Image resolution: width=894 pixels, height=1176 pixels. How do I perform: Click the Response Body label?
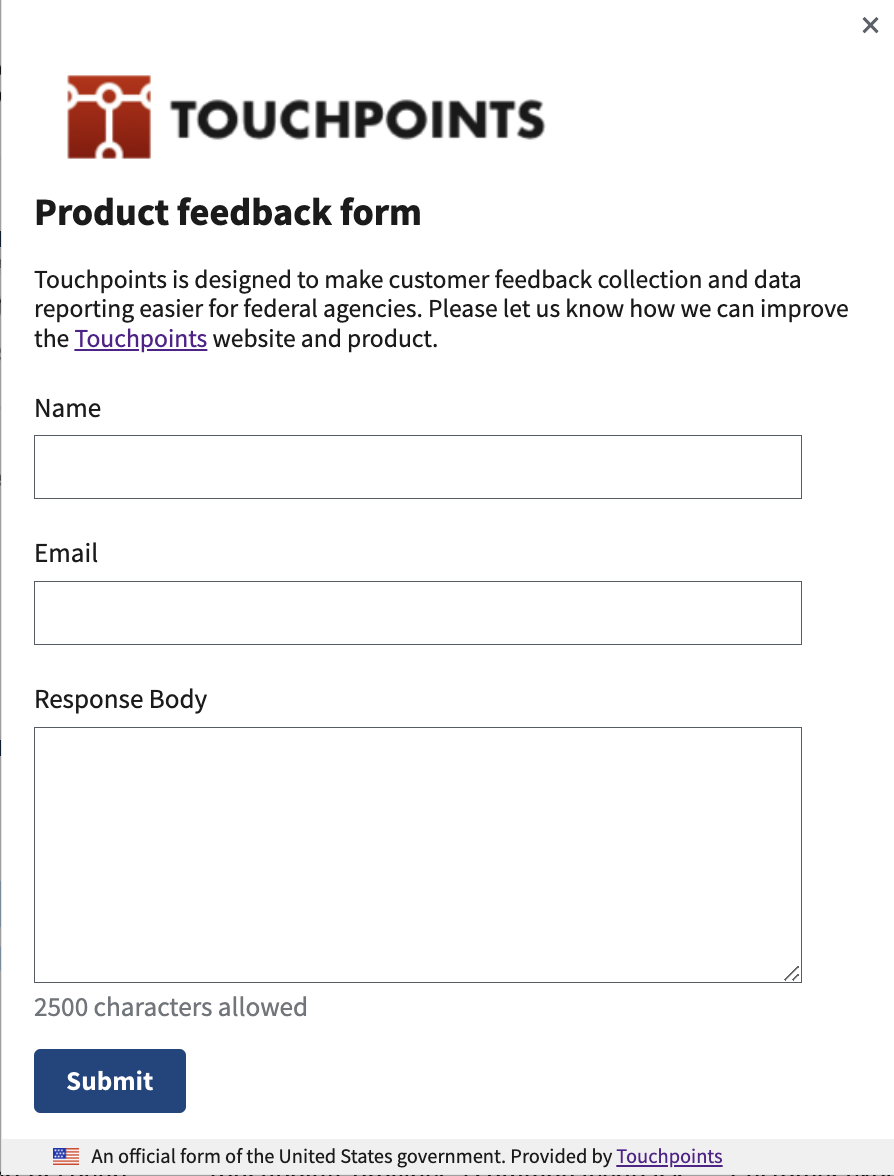121,699
